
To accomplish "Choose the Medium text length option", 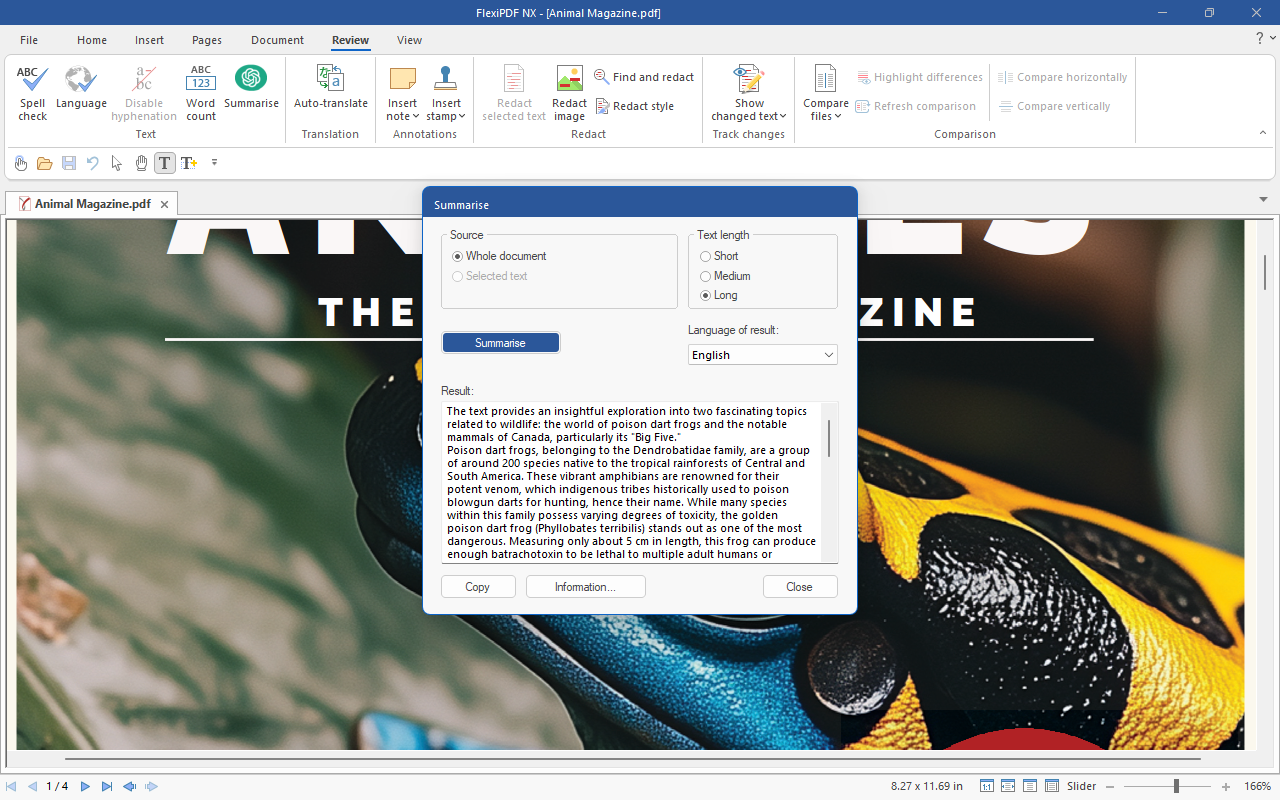I will tap(706, 276).
